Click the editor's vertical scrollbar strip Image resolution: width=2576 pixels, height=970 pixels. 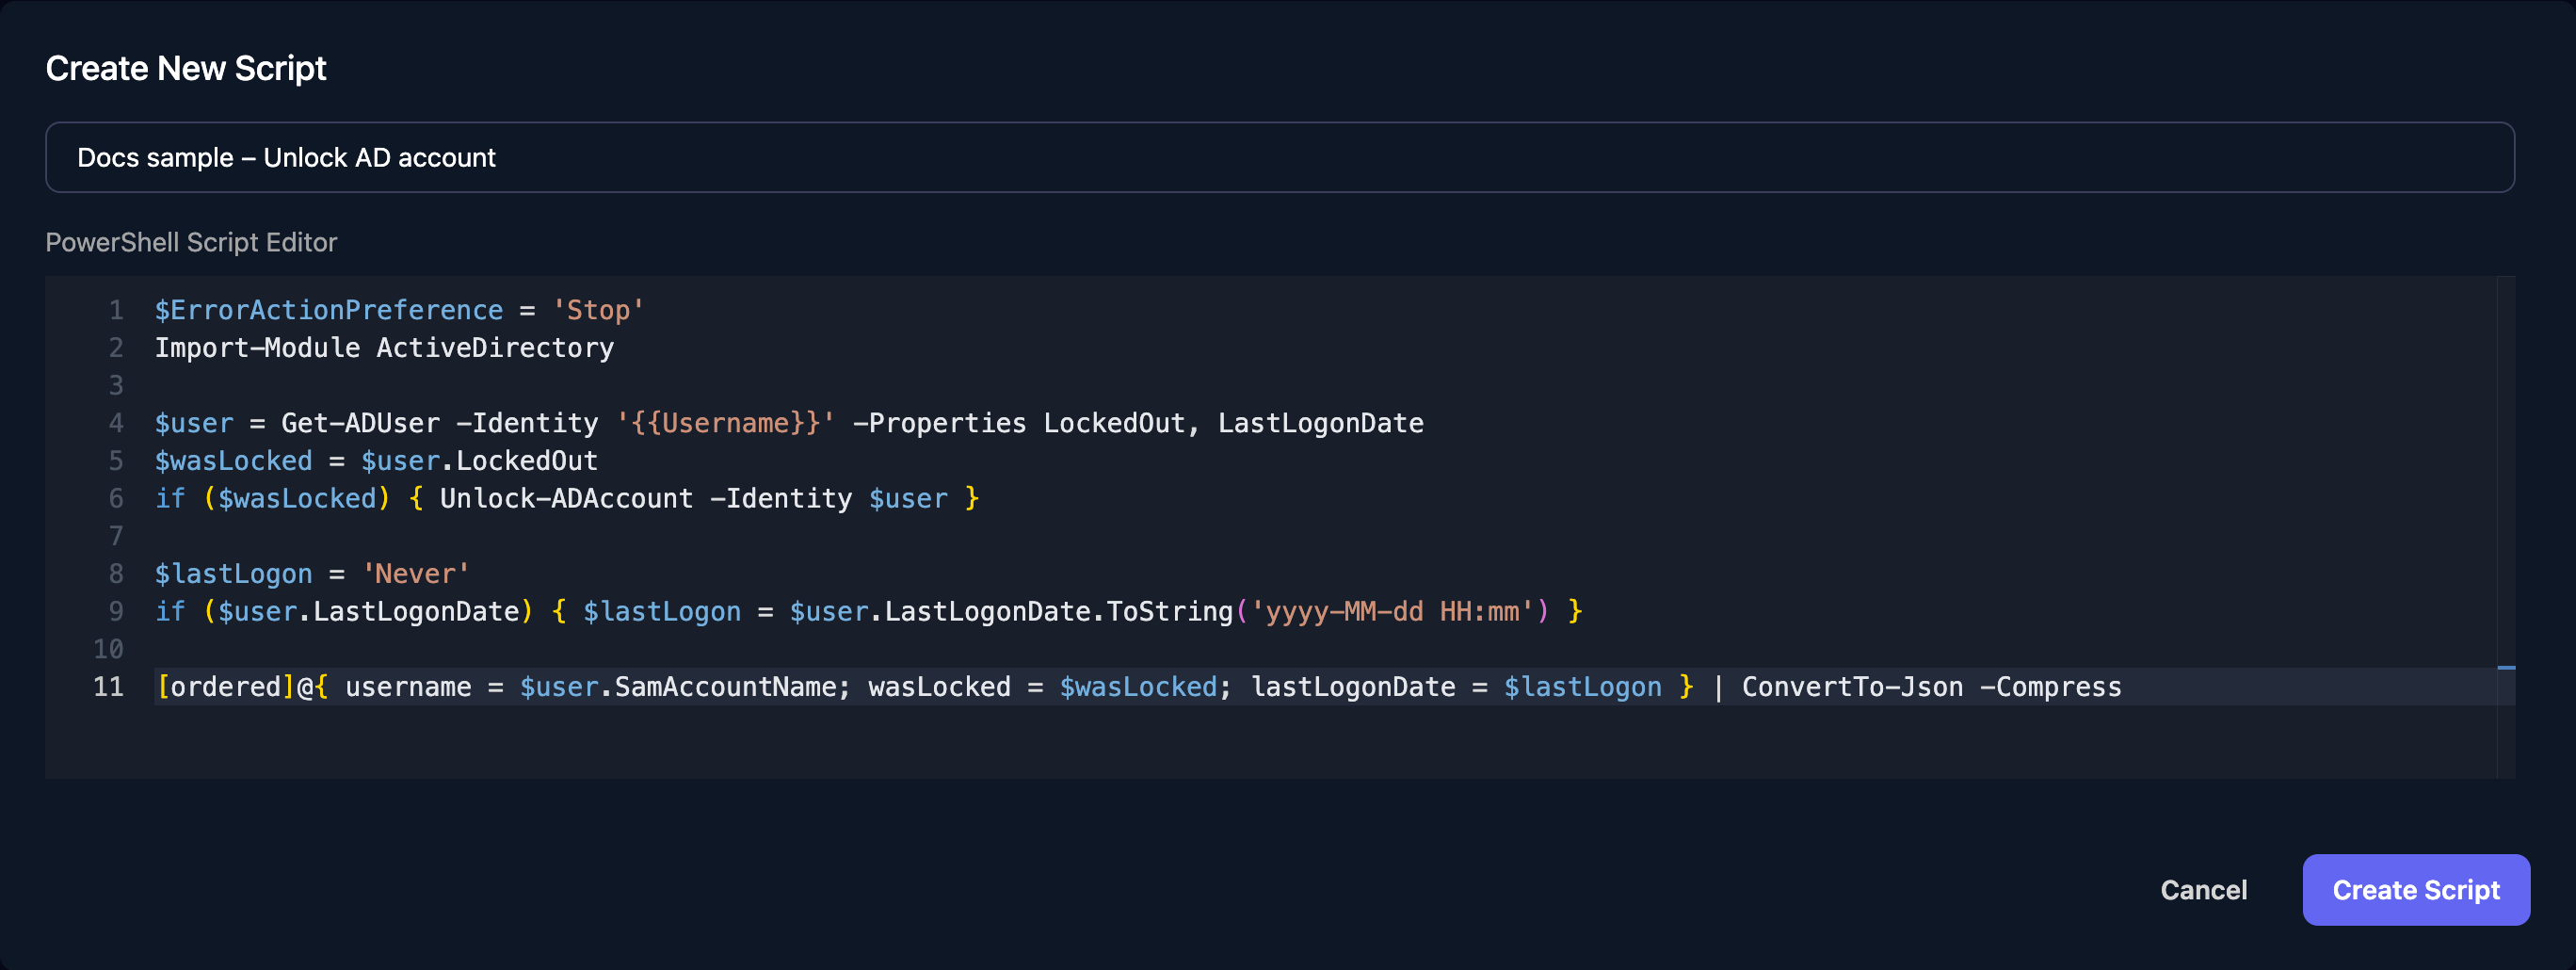coord(2505,526)
